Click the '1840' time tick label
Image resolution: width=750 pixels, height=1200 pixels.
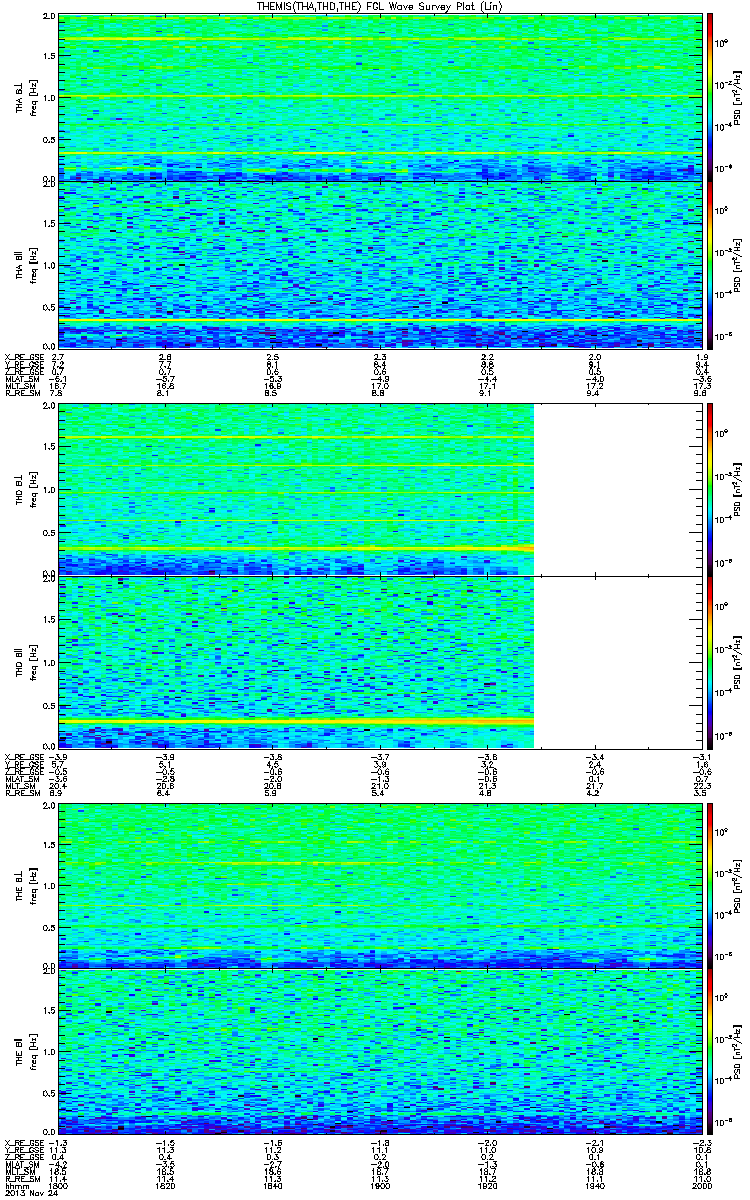click(273, 1186)
